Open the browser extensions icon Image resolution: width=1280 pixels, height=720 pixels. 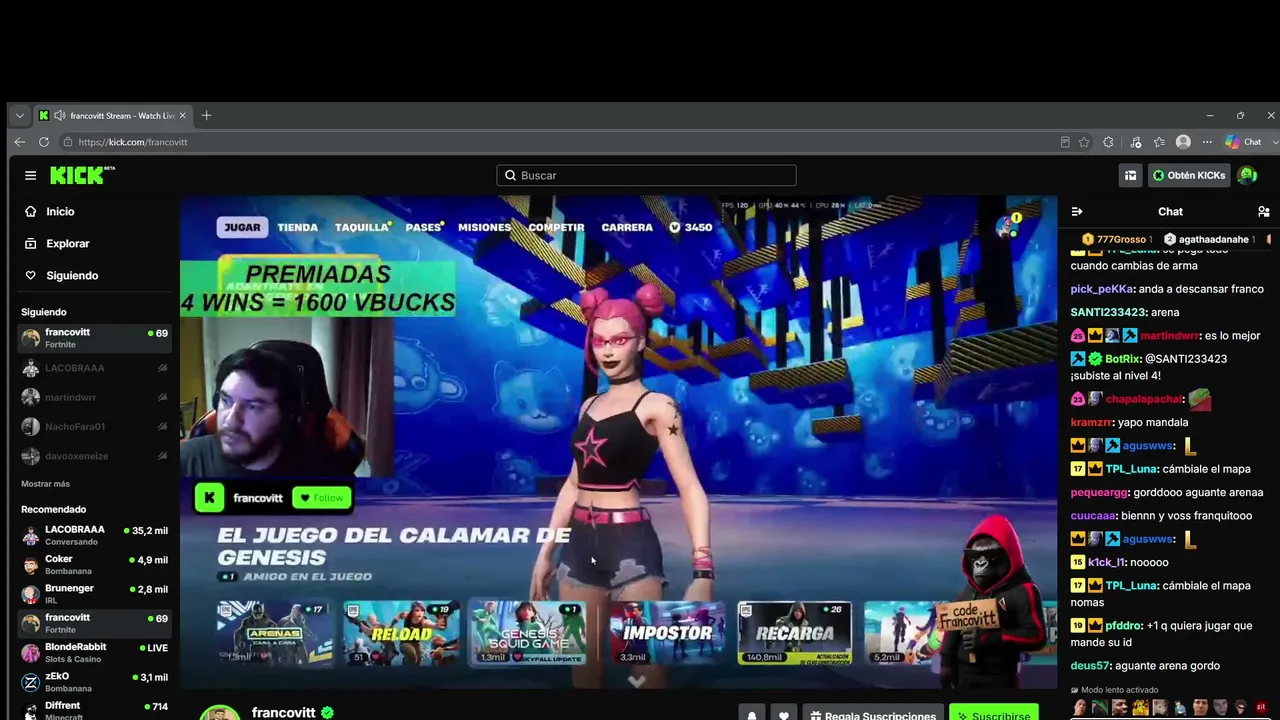coord(1108,142)
